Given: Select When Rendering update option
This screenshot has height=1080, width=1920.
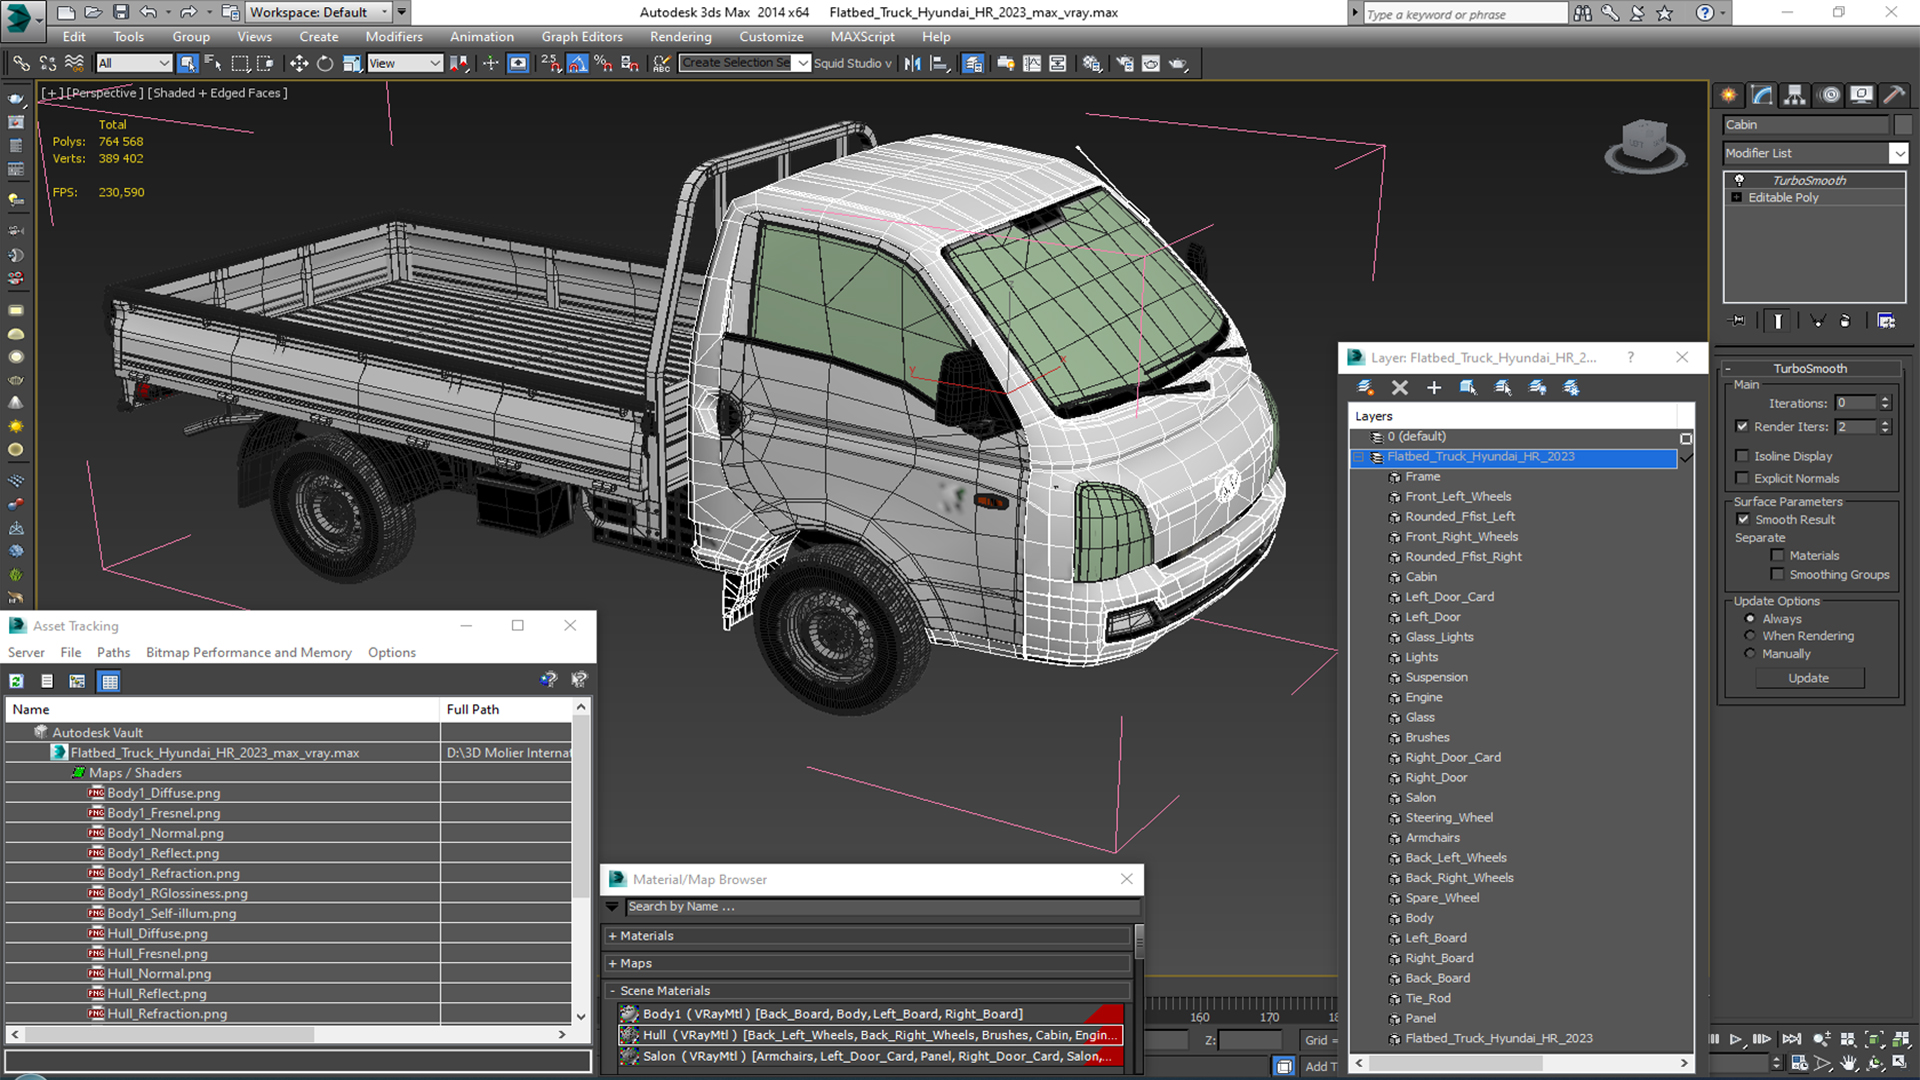Looking at the screenshot, I should (x=1750, y=636).
